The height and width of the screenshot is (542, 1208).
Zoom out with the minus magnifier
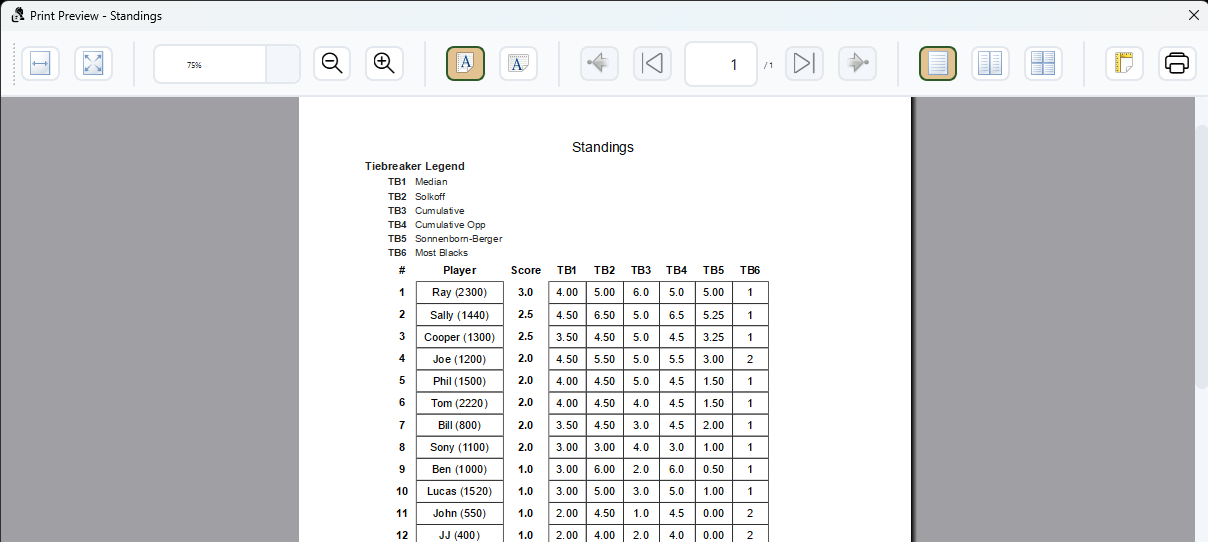332,64
